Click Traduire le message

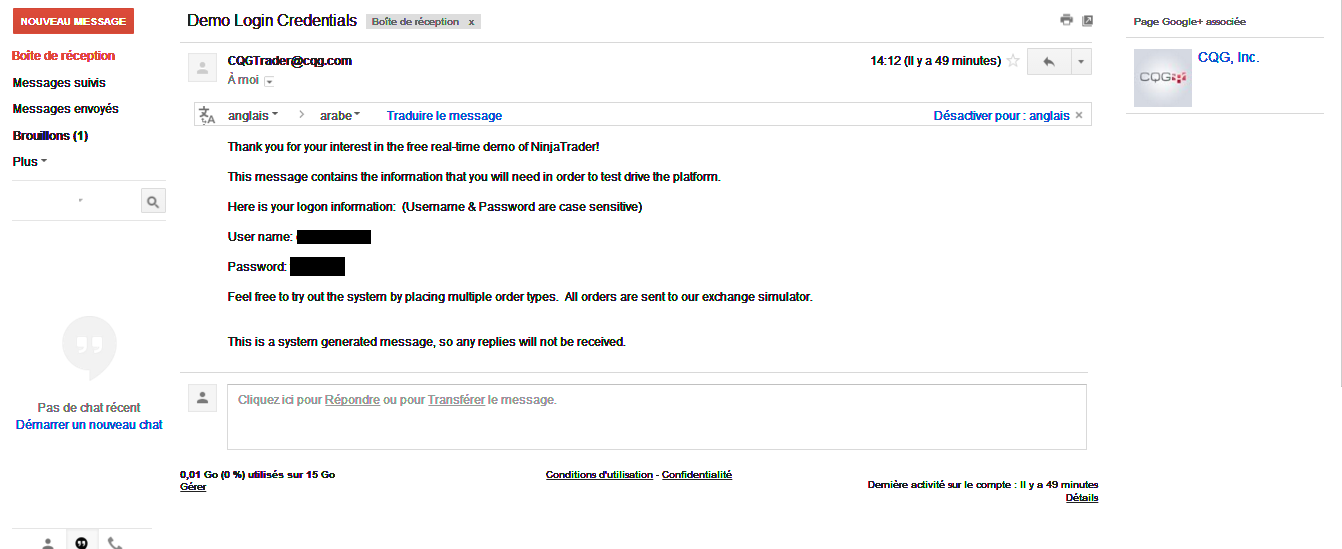point(444,116)
